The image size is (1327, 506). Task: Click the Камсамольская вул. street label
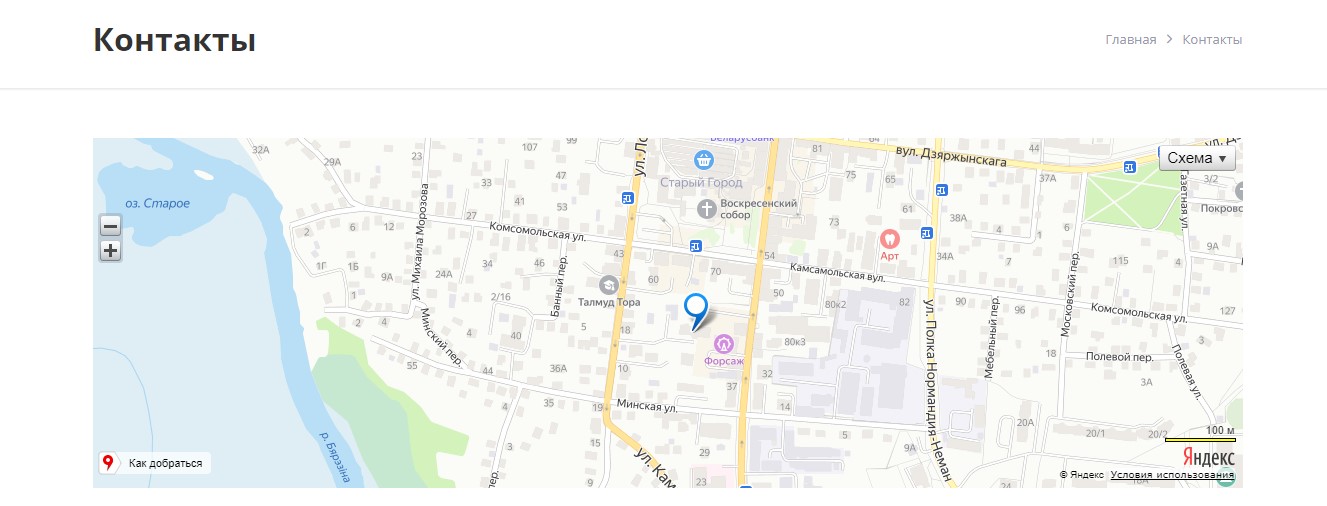pyautogui.click(x=838, y=271)
